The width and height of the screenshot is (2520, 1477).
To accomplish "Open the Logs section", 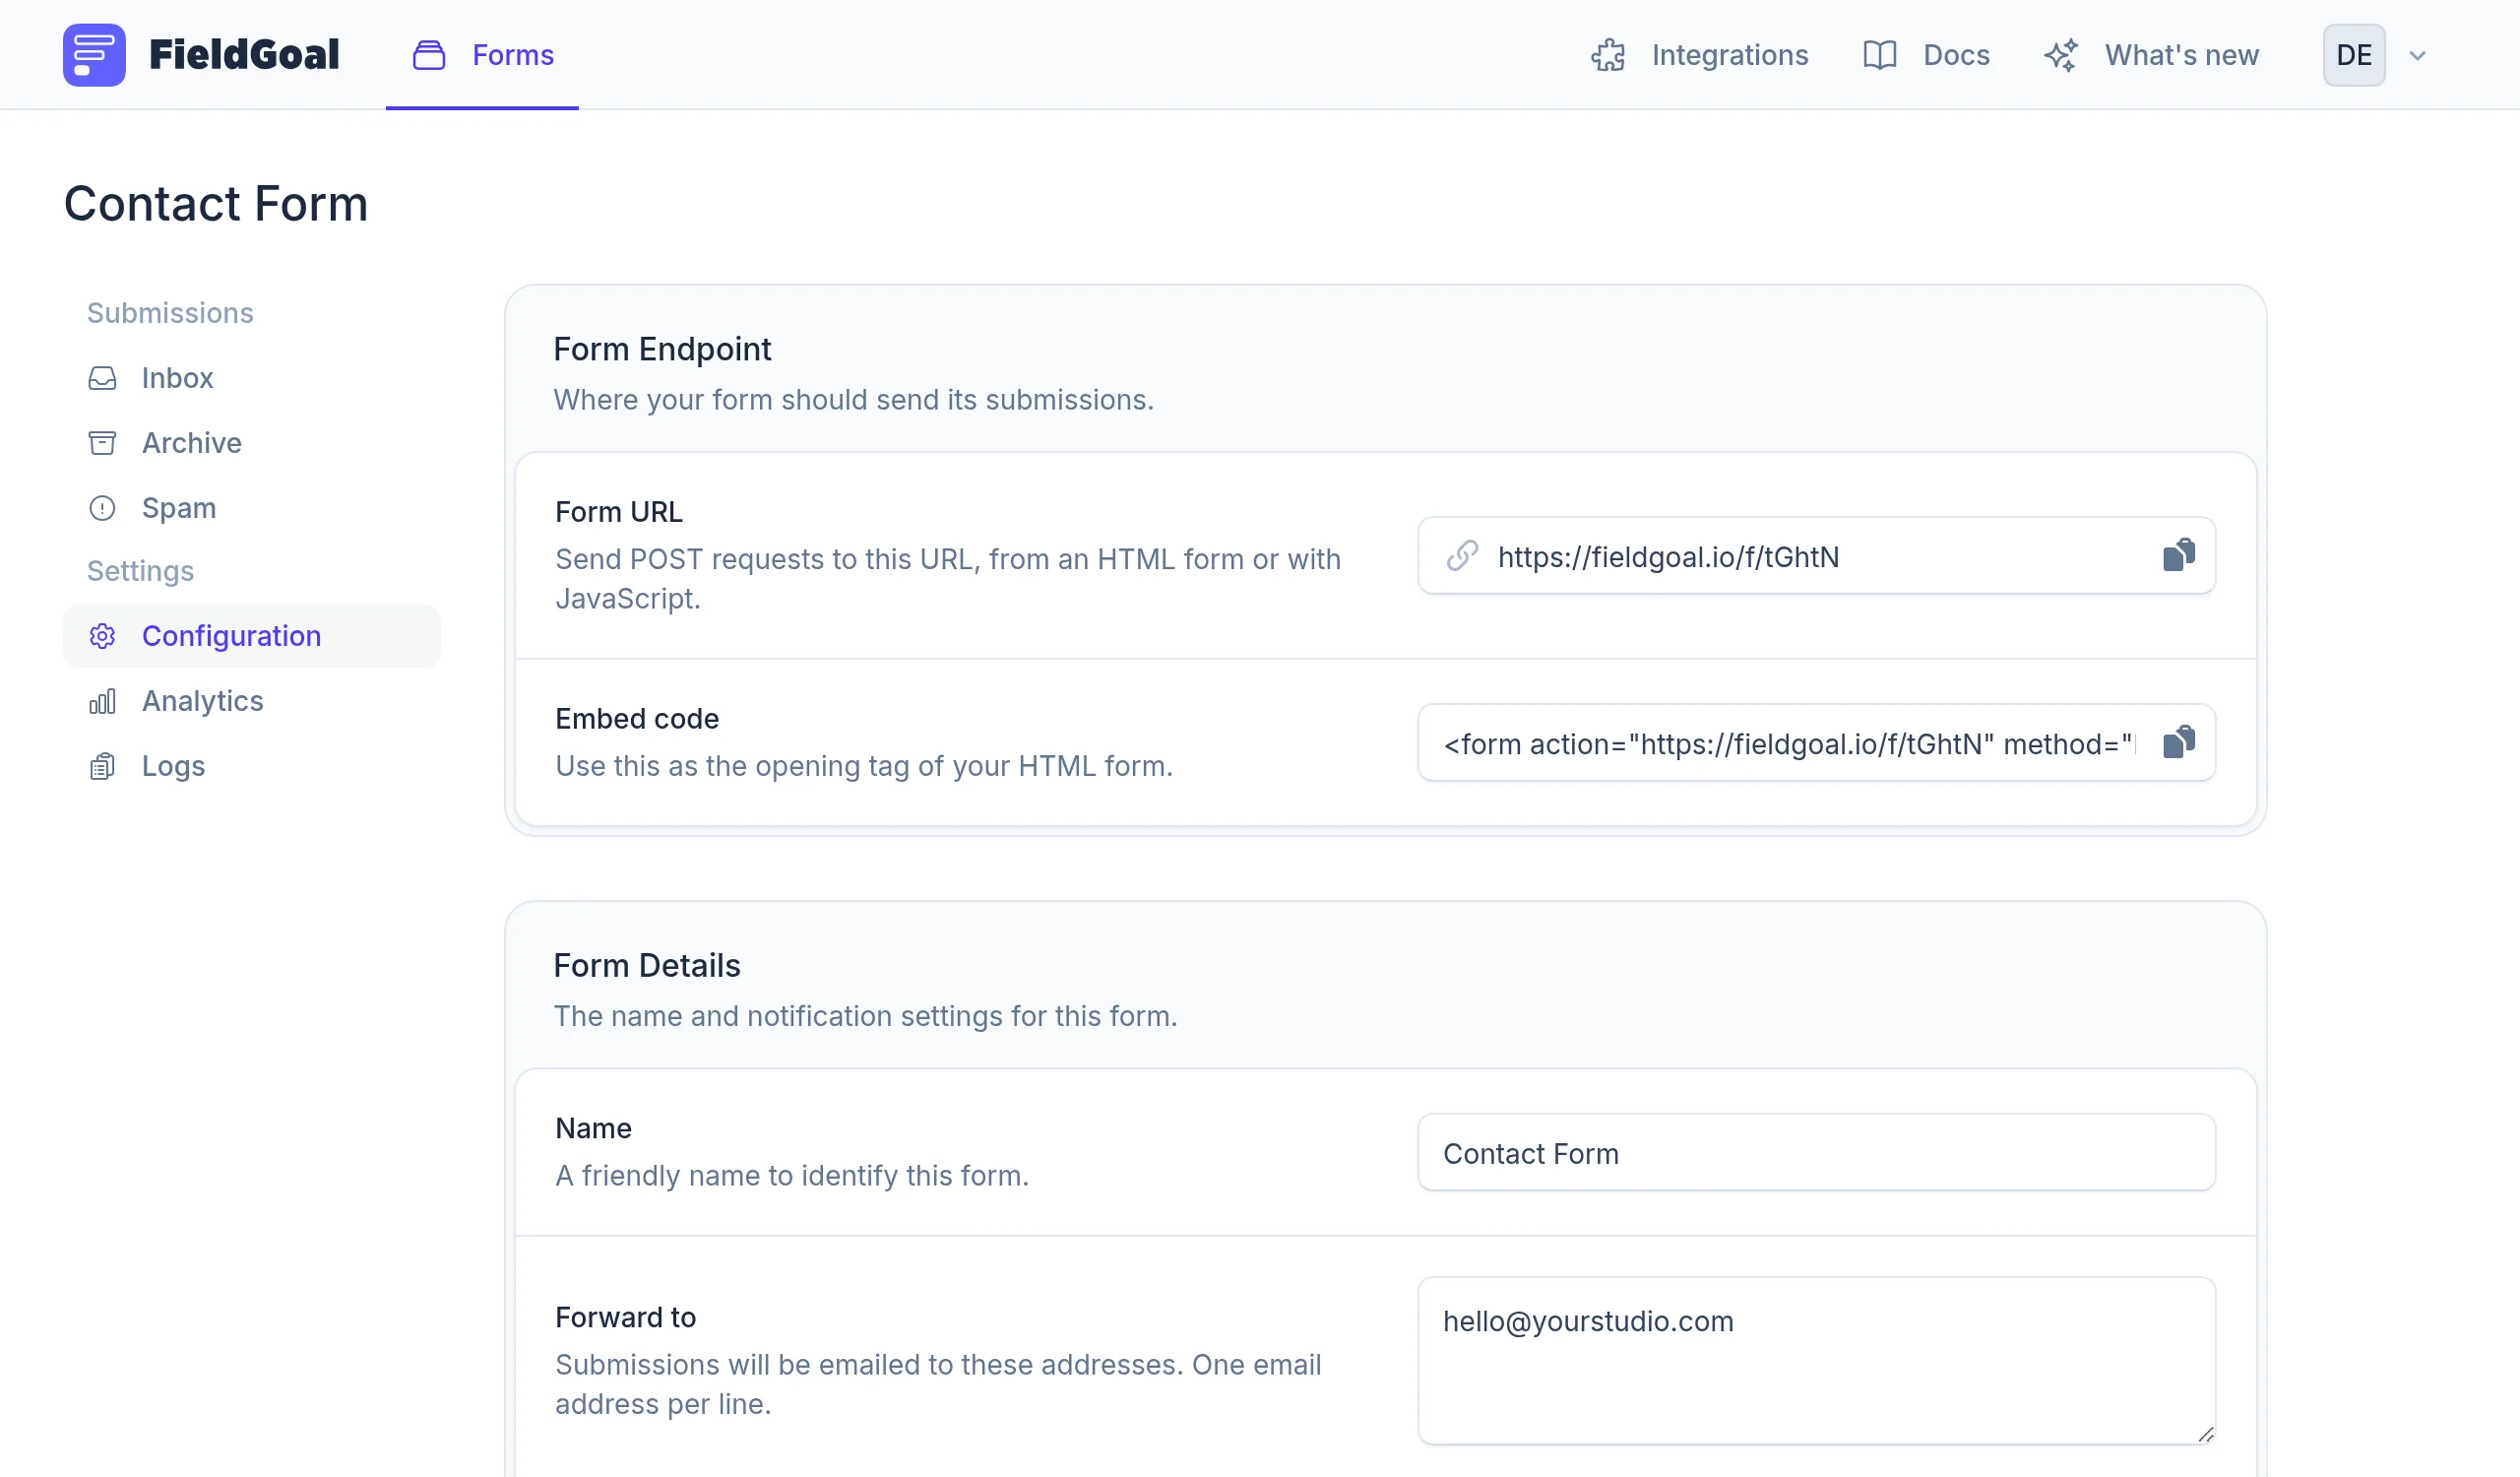I will 252,766.
